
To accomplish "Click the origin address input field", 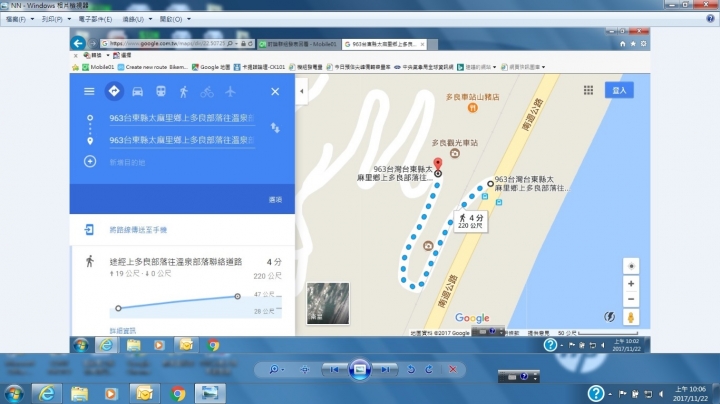I will coord(182,118).
